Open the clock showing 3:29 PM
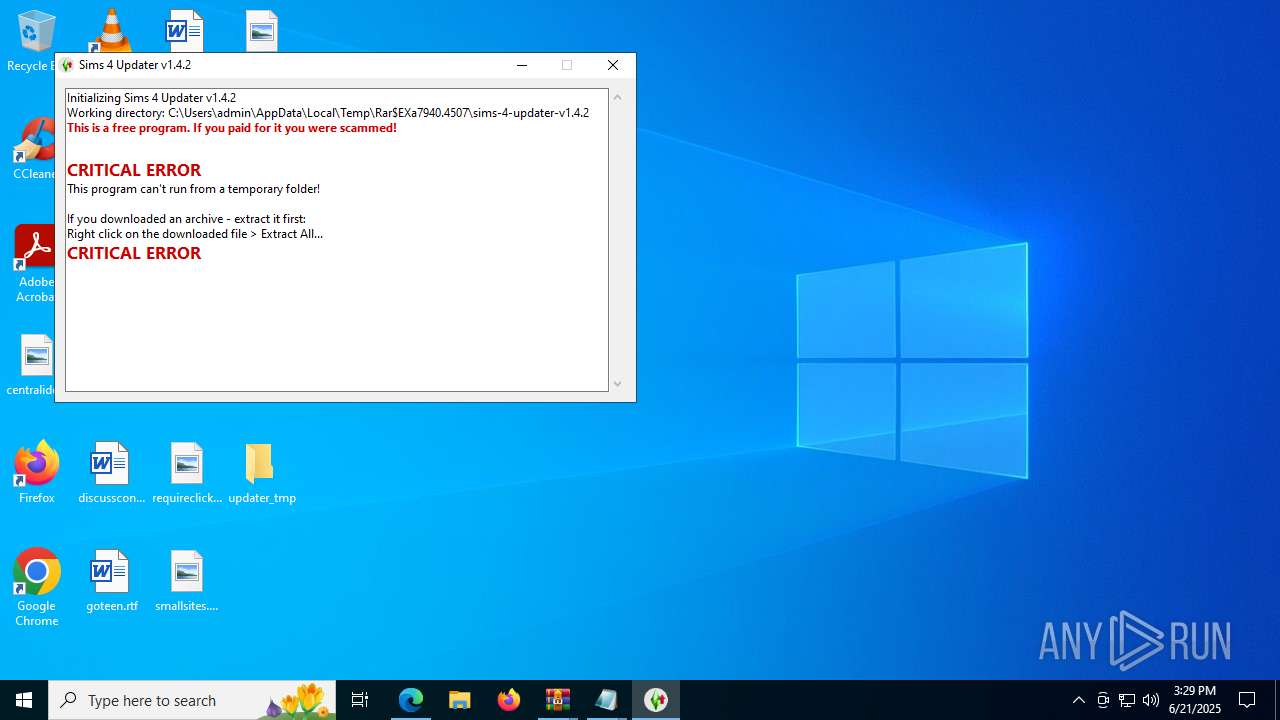The height and width of the screenshot is (720, 1280). 1195,700
